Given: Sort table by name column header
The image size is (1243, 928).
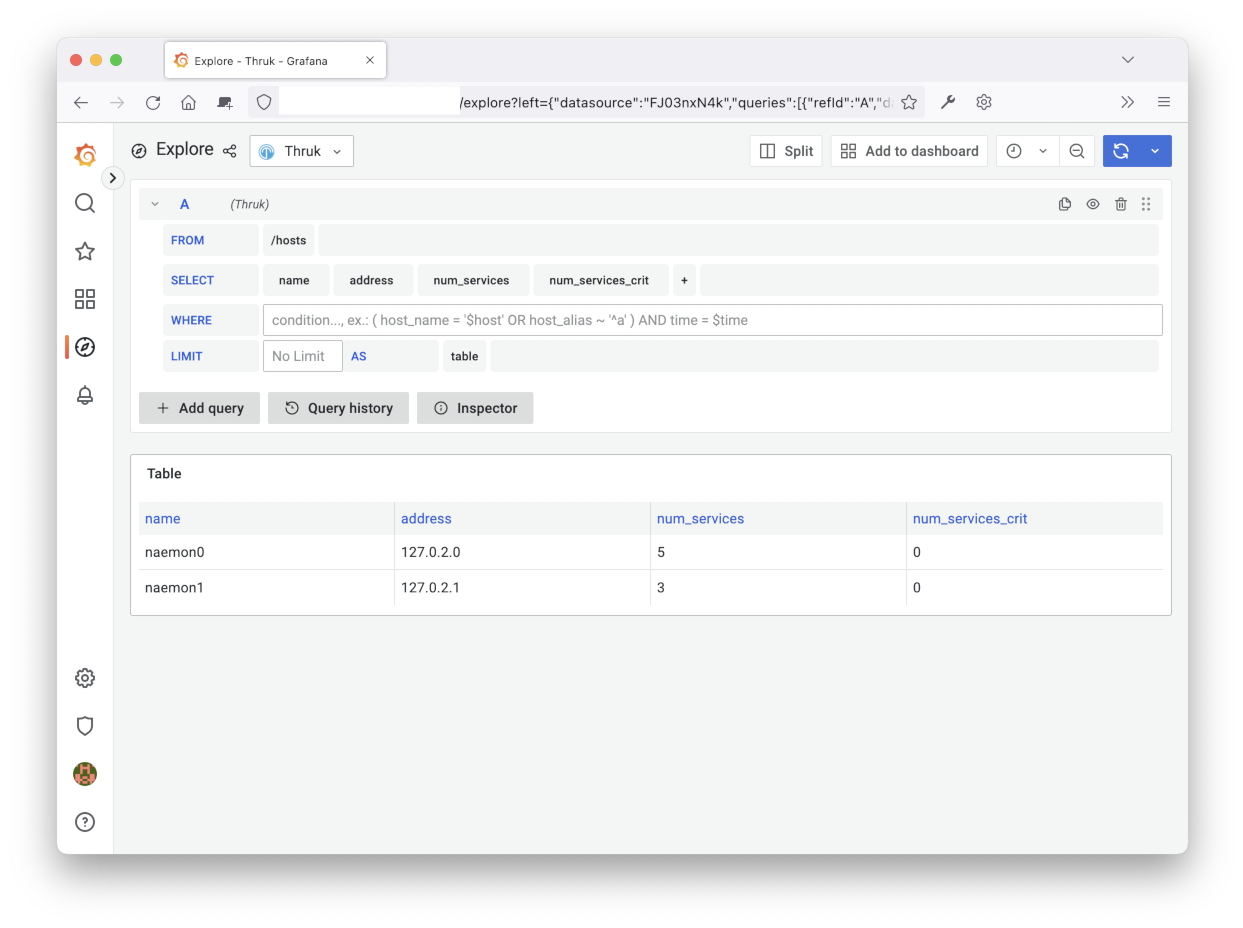Looking at the screenshot, I should (163, 519).
